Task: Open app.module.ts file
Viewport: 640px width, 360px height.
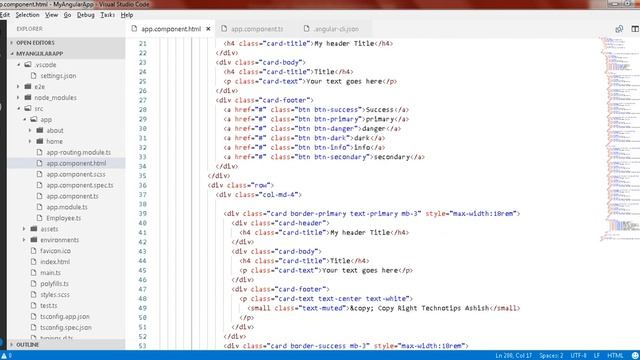Action: click(67, 207)
